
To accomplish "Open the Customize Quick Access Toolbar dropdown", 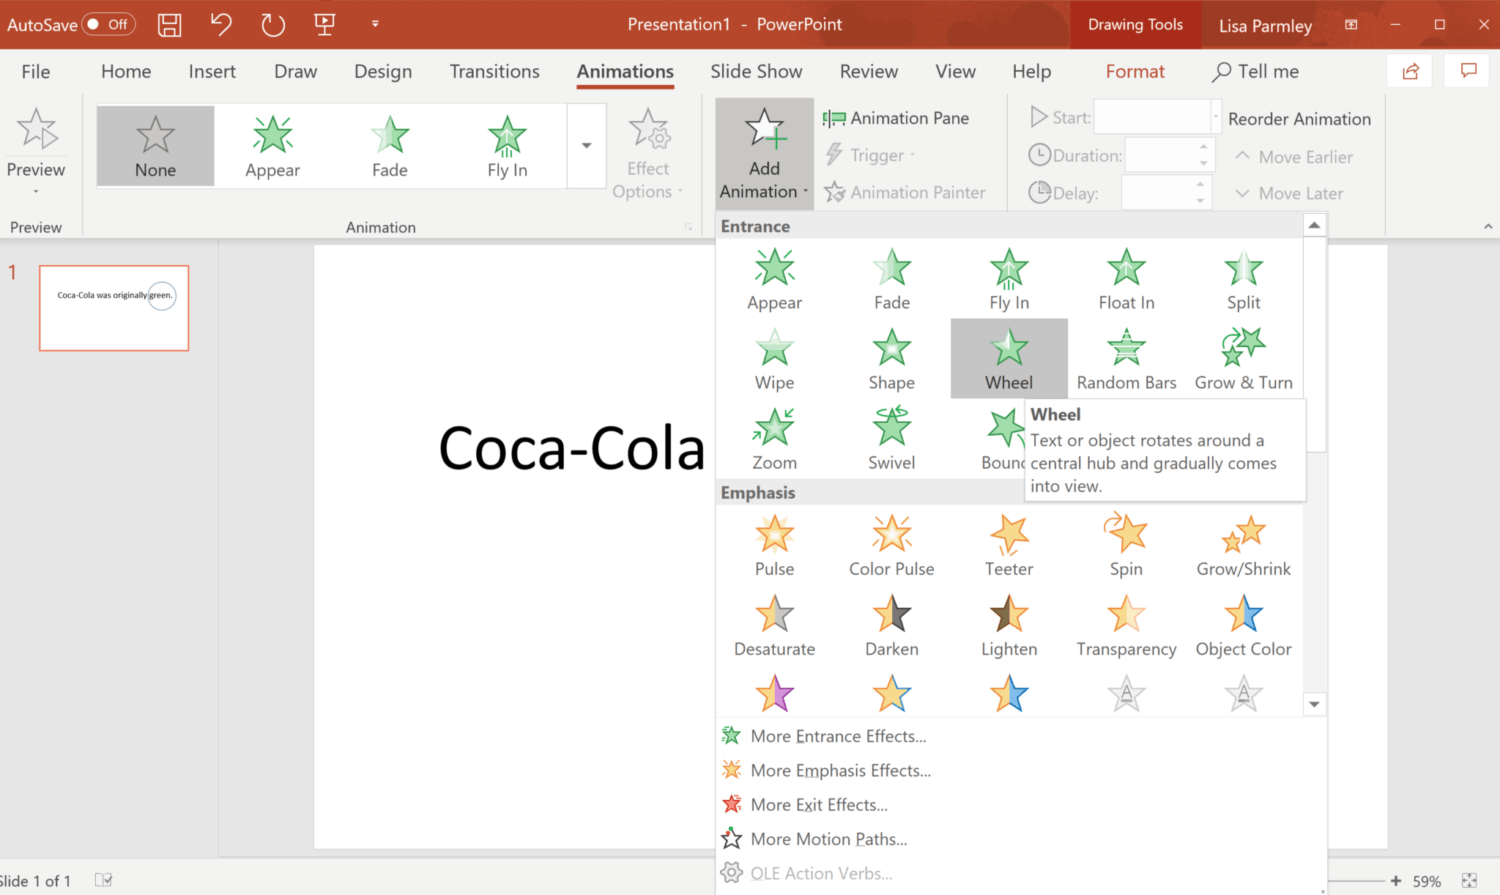I will click(375, 24).
